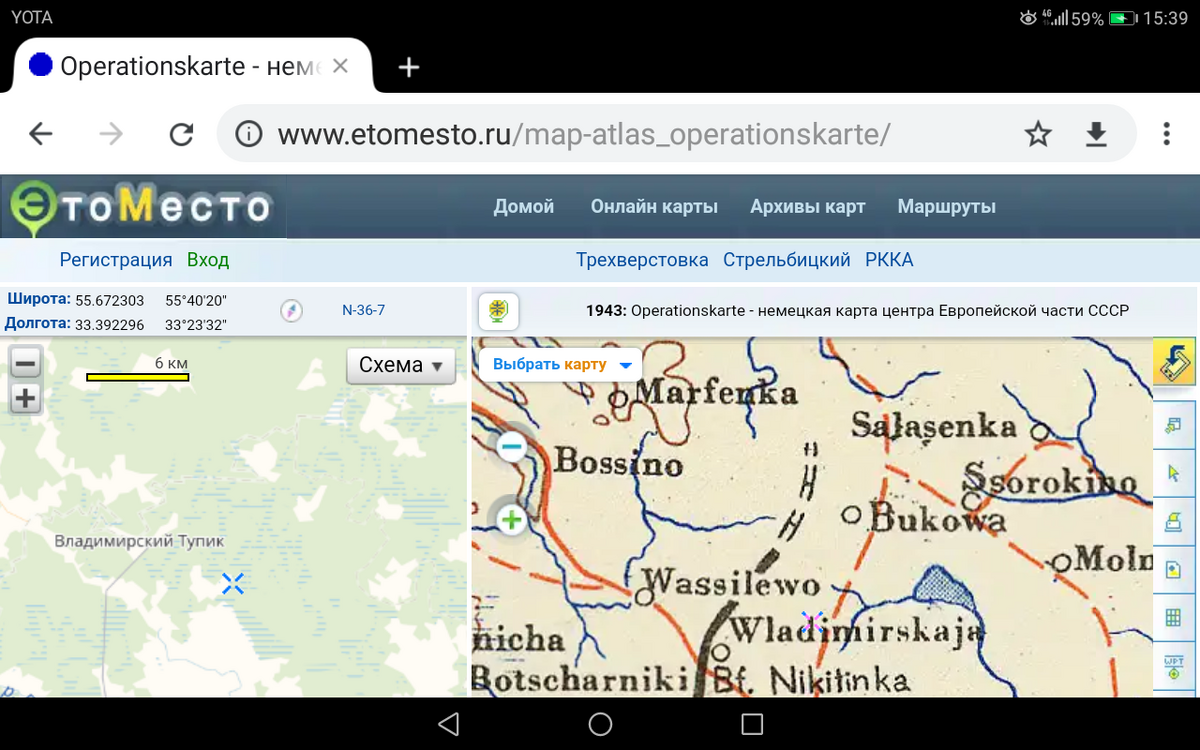
Task: Click Bukowa on the historical map
Action: pos(938,519)
